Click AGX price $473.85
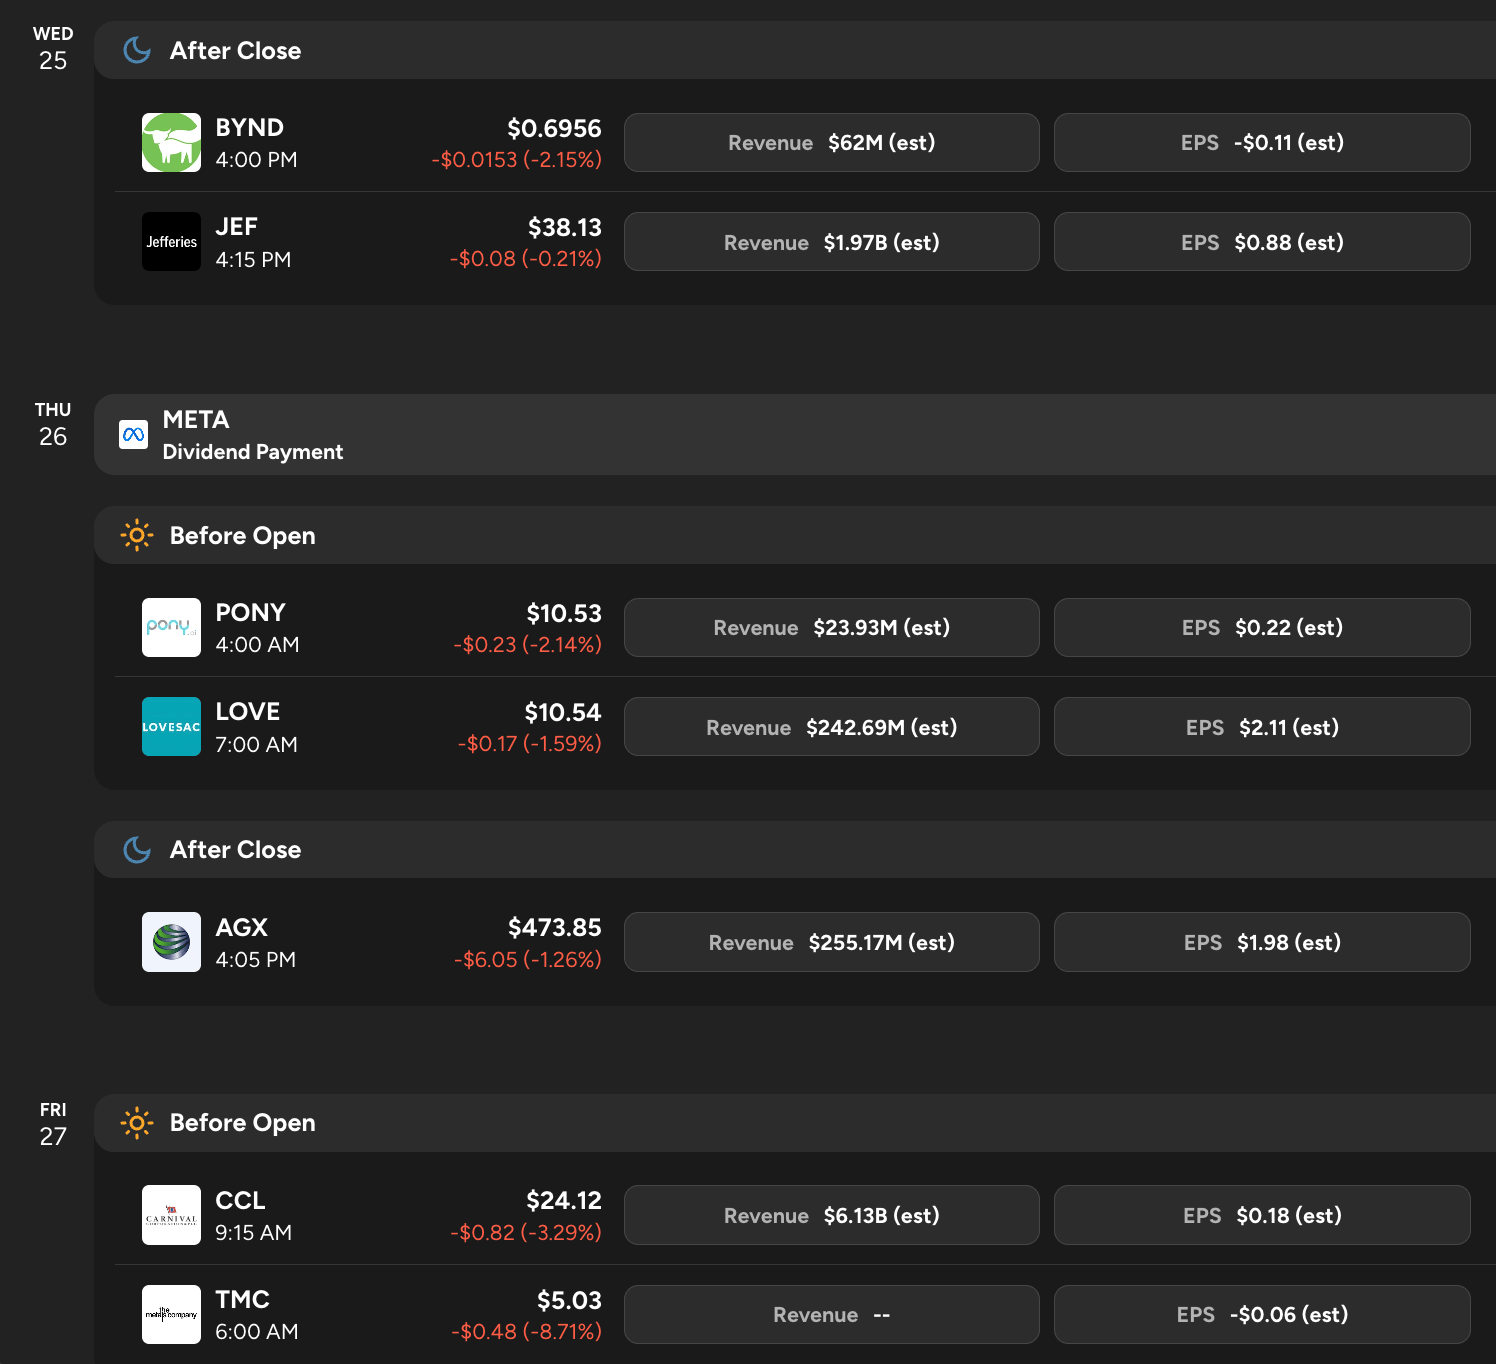Viewport: 1496px width, 1364px height. [x=555, y=927]
